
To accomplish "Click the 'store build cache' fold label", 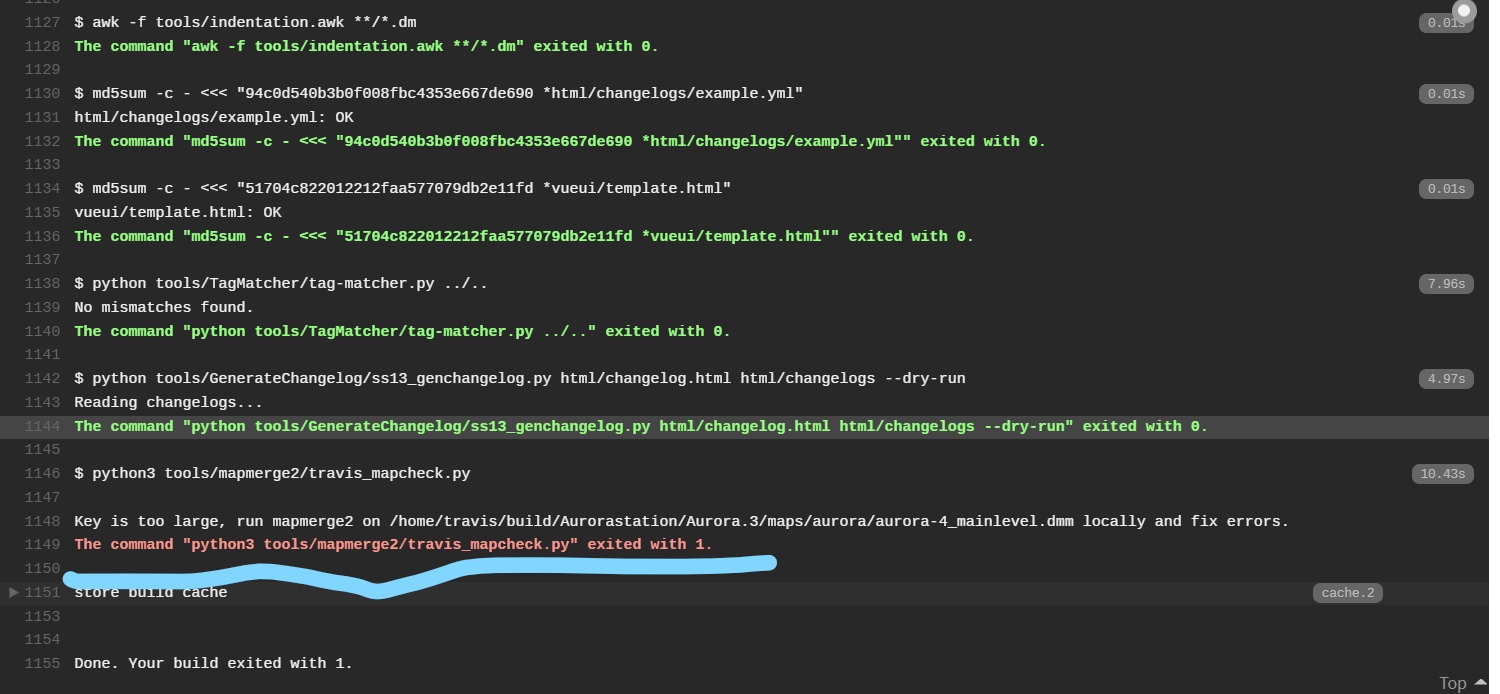I will click(x=151, y=593).
